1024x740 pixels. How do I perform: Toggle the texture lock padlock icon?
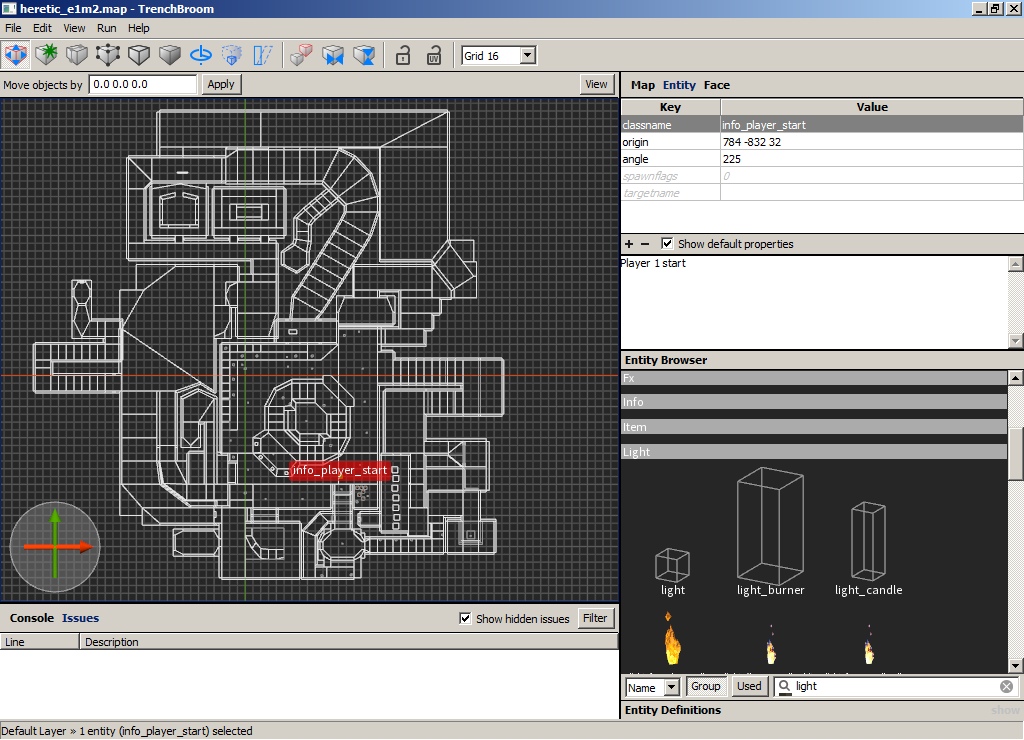403,55
